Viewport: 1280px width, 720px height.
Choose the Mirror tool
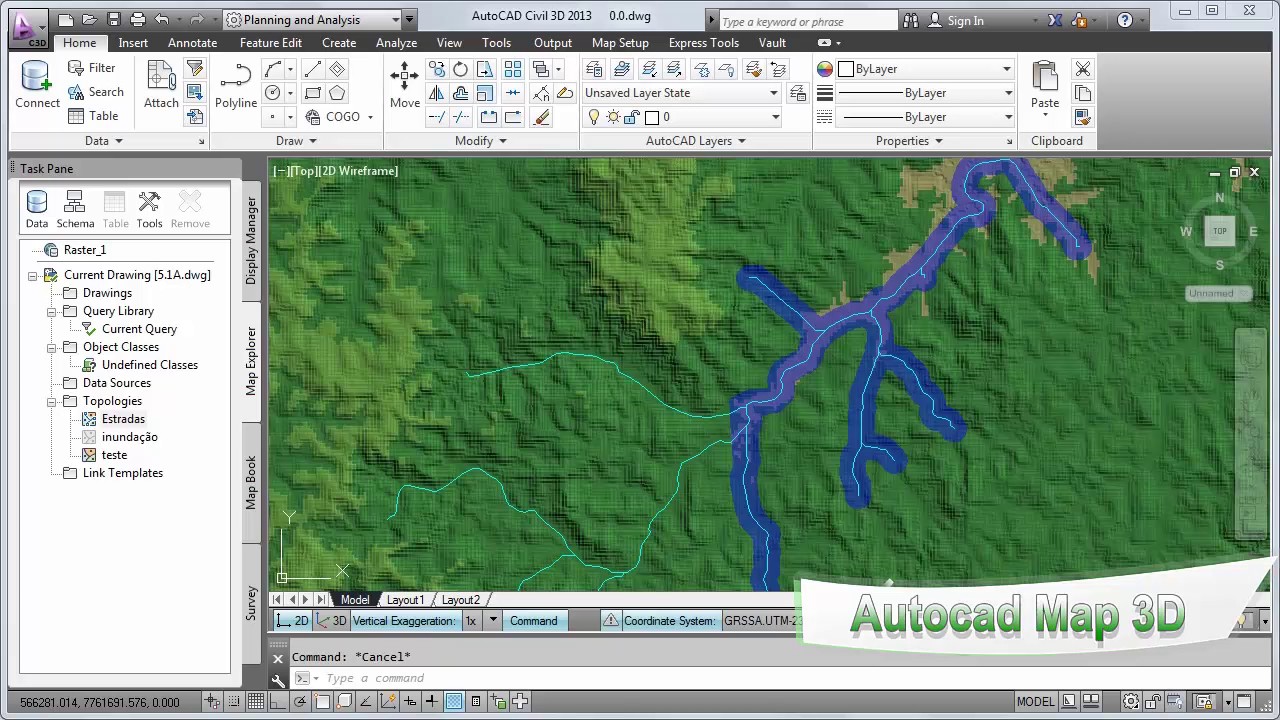click(436, 93)
